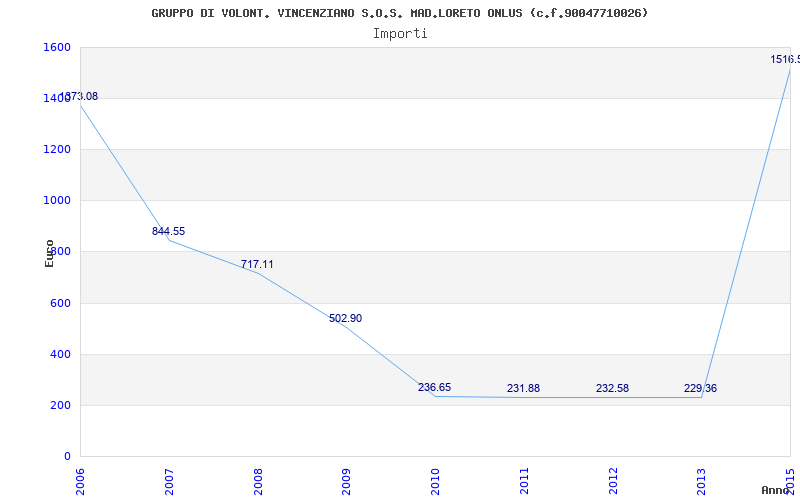Select the data label 232.58
Image resolution: width=800 pixels, height=500 pixels.
(x=612, y=388)
